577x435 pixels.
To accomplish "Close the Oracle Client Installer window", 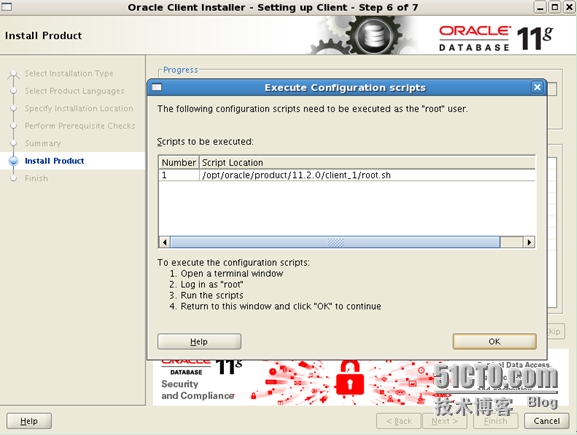I will coord(569,7).
